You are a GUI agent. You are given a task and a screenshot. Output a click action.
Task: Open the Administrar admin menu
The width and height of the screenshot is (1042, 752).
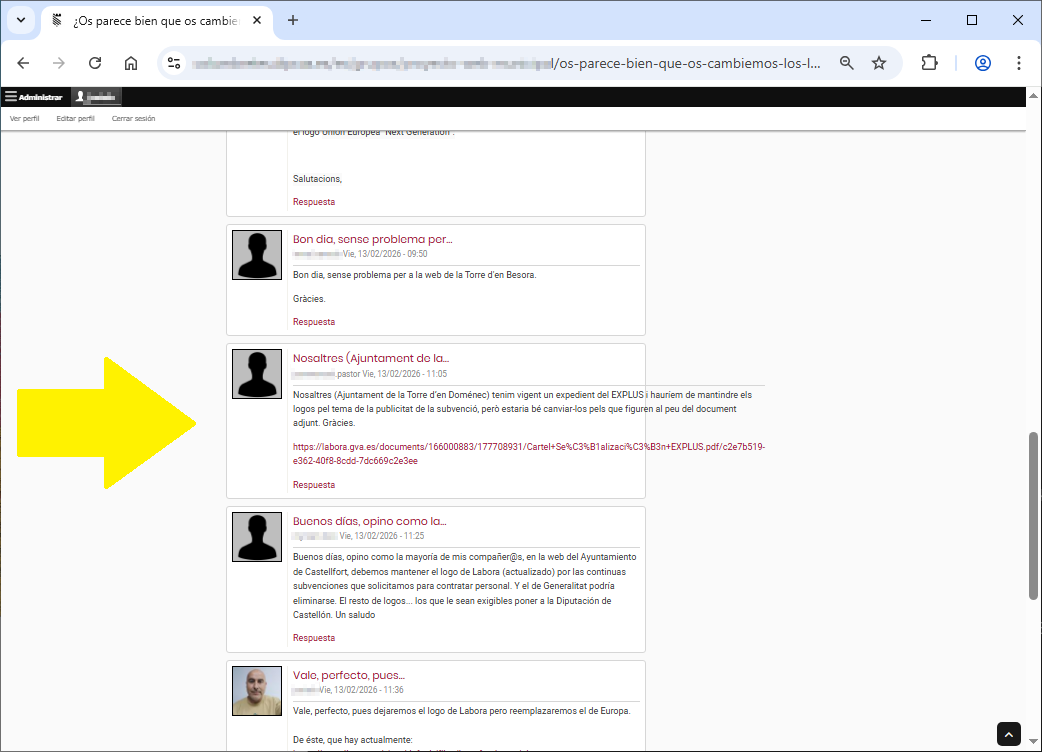(x=34, y=97)
